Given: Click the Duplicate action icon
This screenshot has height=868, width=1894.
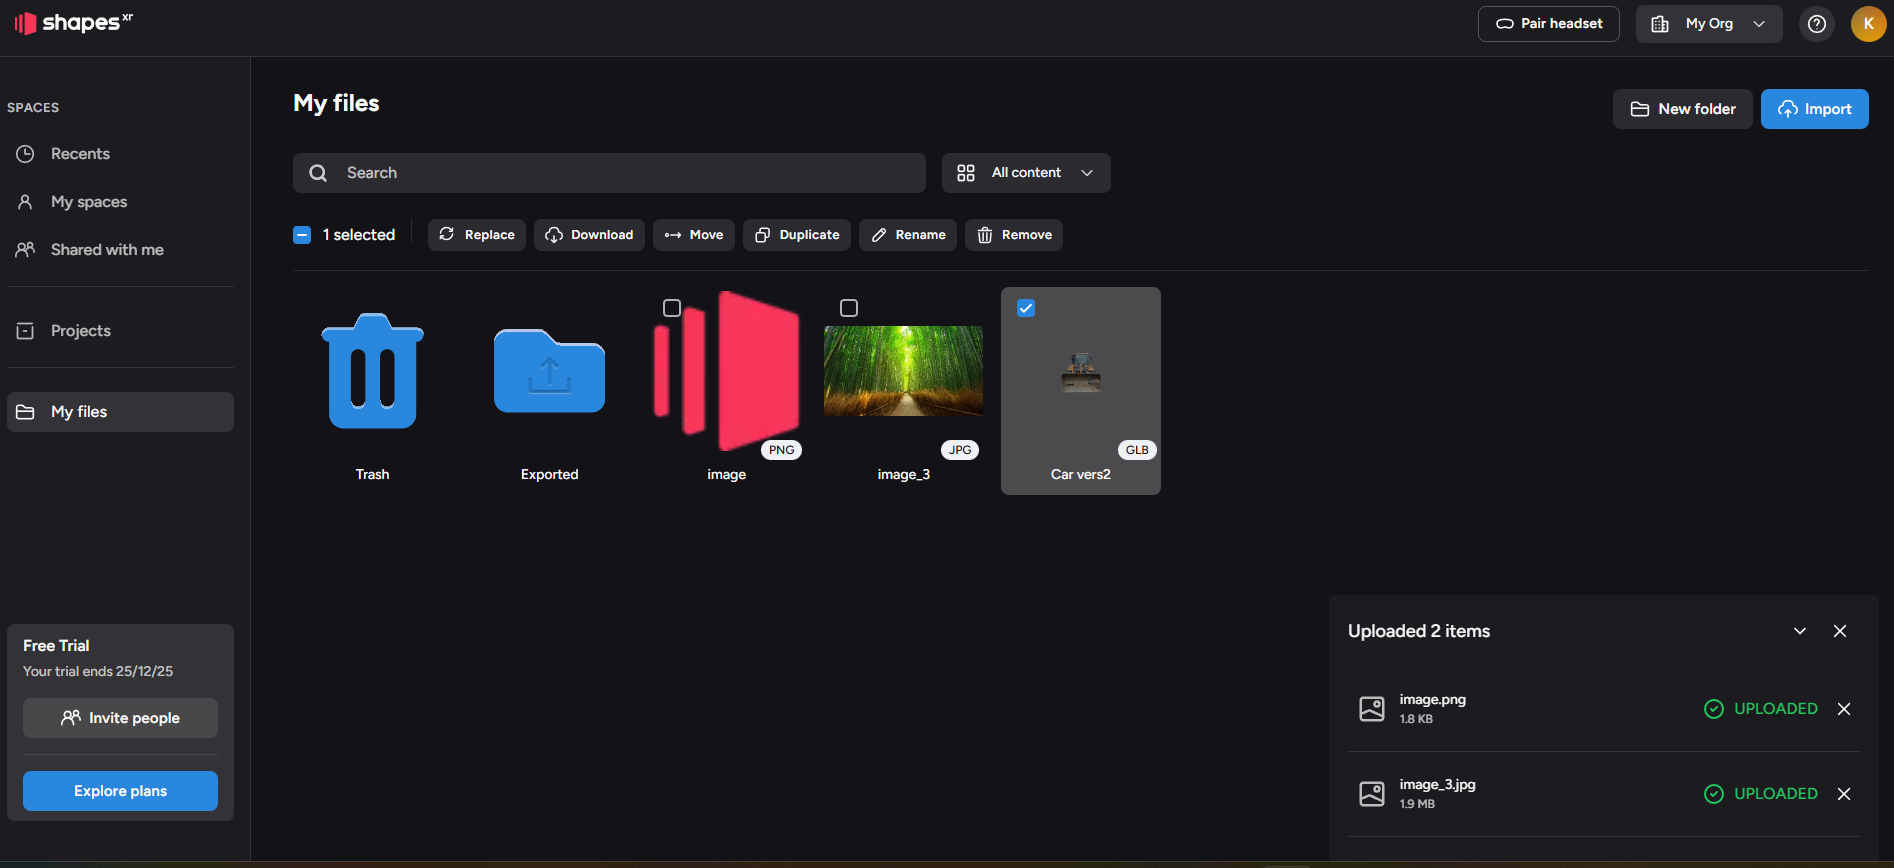Looking at the screenshot, I should click(x=763, y=235).
